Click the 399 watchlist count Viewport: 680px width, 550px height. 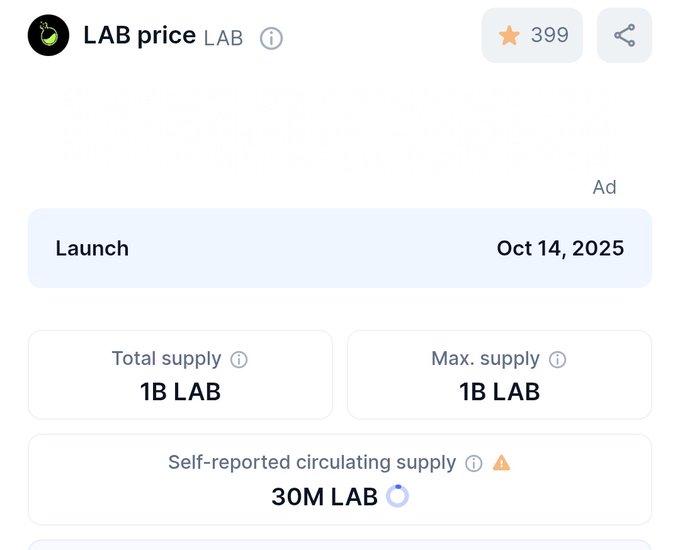[x=549, y=36]
